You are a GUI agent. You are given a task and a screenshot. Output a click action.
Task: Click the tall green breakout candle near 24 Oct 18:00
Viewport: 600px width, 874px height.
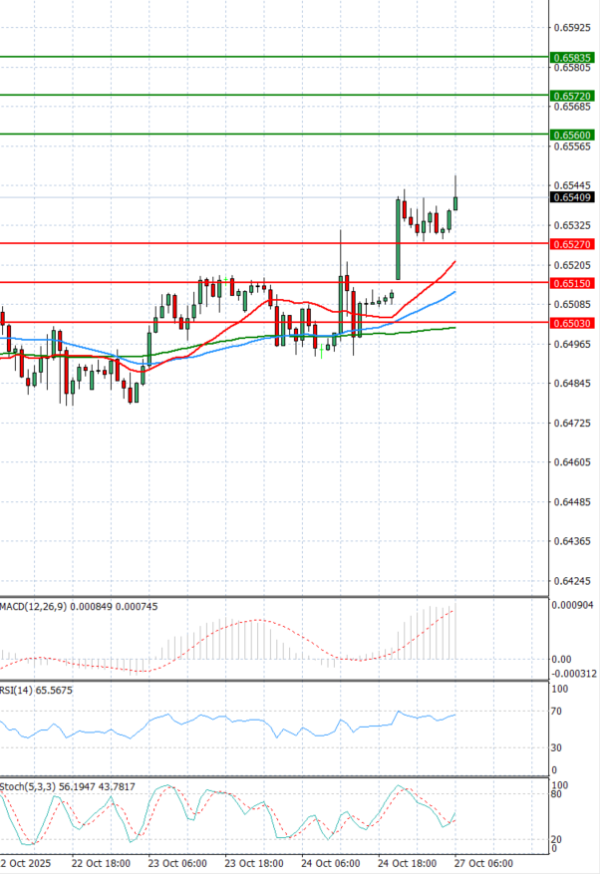pyautogui.click(x=398, y=238)
